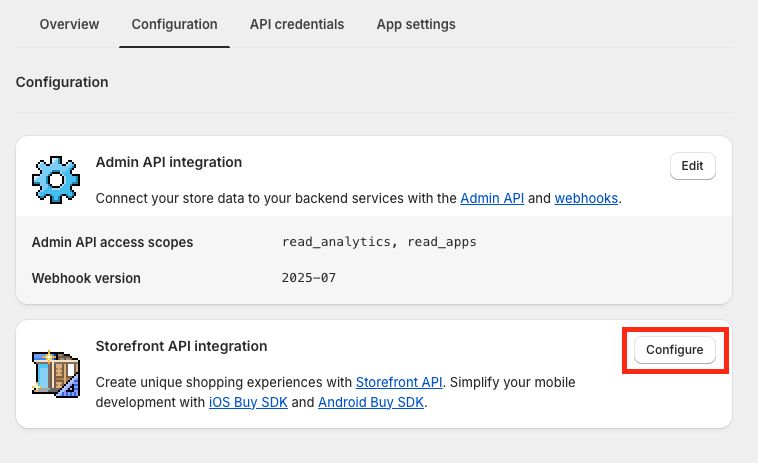Select the webhook version value 2025-07

click(x=308, y=278)
